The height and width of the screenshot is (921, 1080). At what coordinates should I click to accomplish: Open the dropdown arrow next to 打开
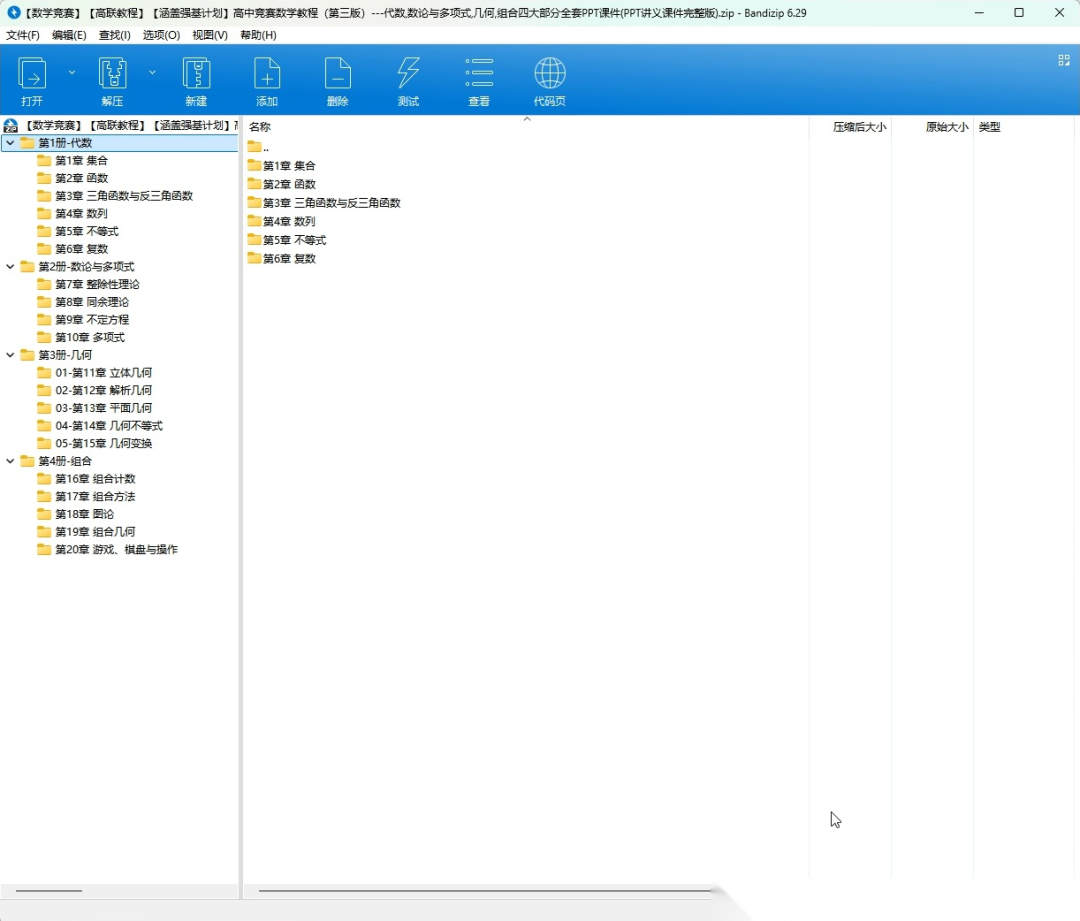[x=72, y=72]
